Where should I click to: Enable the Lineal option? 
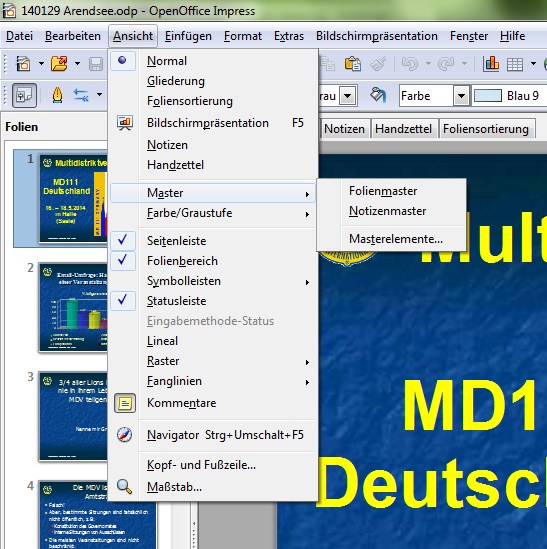pos(213,341)
